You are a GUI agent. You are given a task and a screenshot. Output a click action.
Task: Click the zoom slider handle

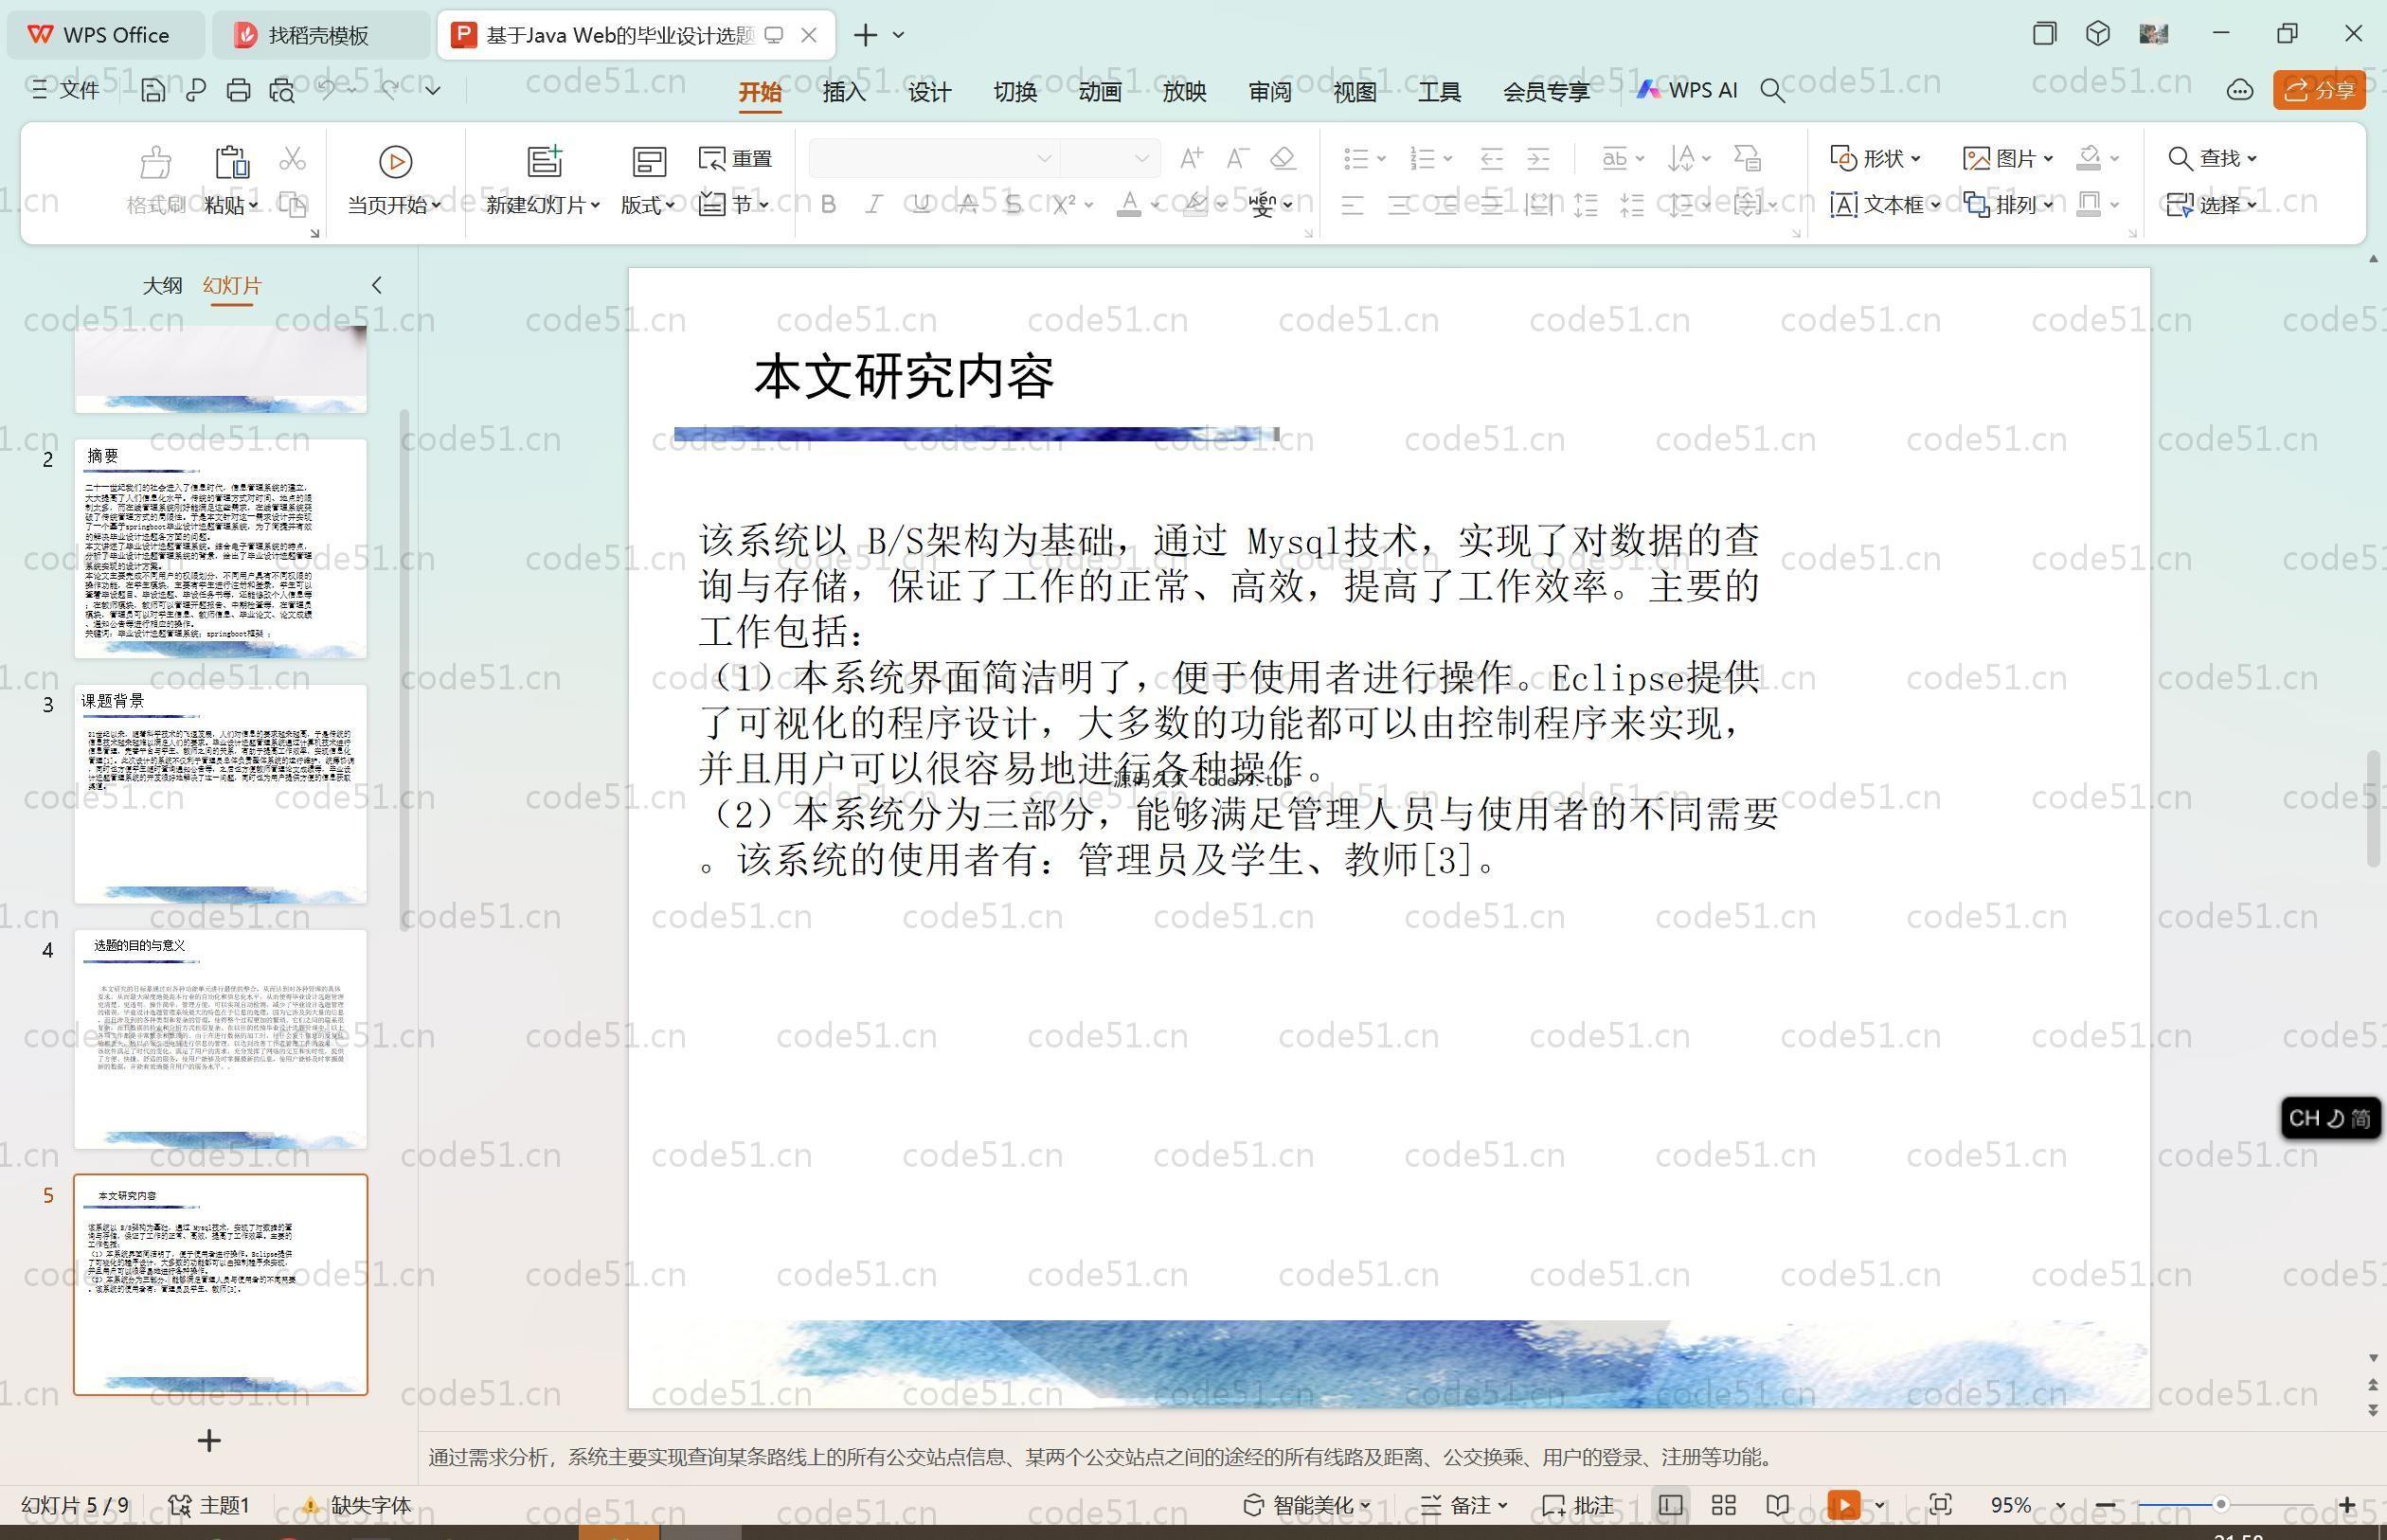2221,1504
